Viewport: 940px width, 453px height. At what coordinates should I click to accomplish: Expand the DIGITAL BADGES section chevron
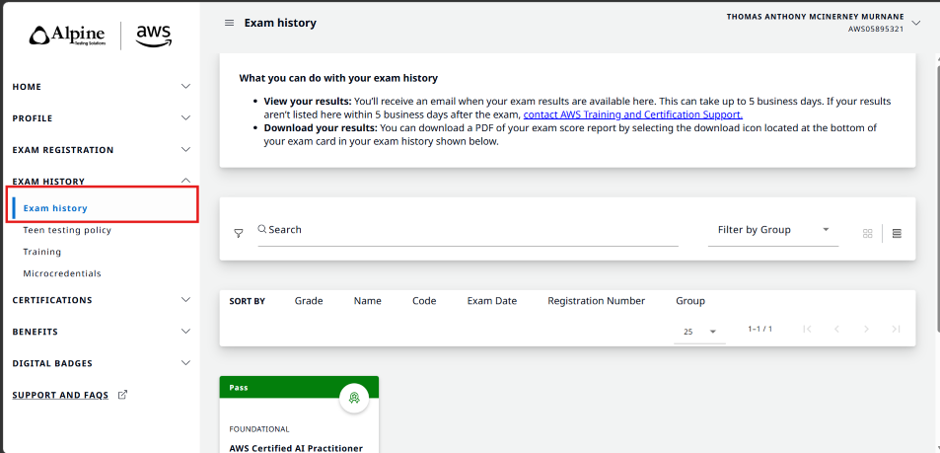click(x=186, y=363)
